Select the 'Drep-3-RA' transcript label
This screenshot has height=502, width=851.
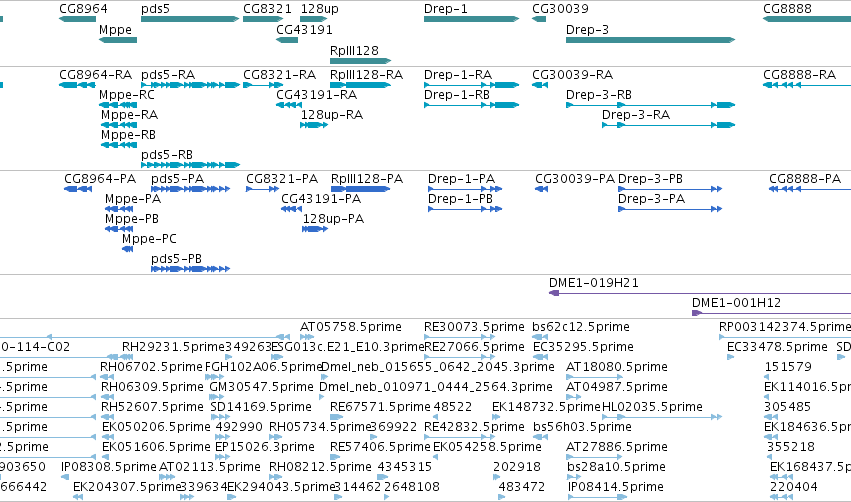636,115
